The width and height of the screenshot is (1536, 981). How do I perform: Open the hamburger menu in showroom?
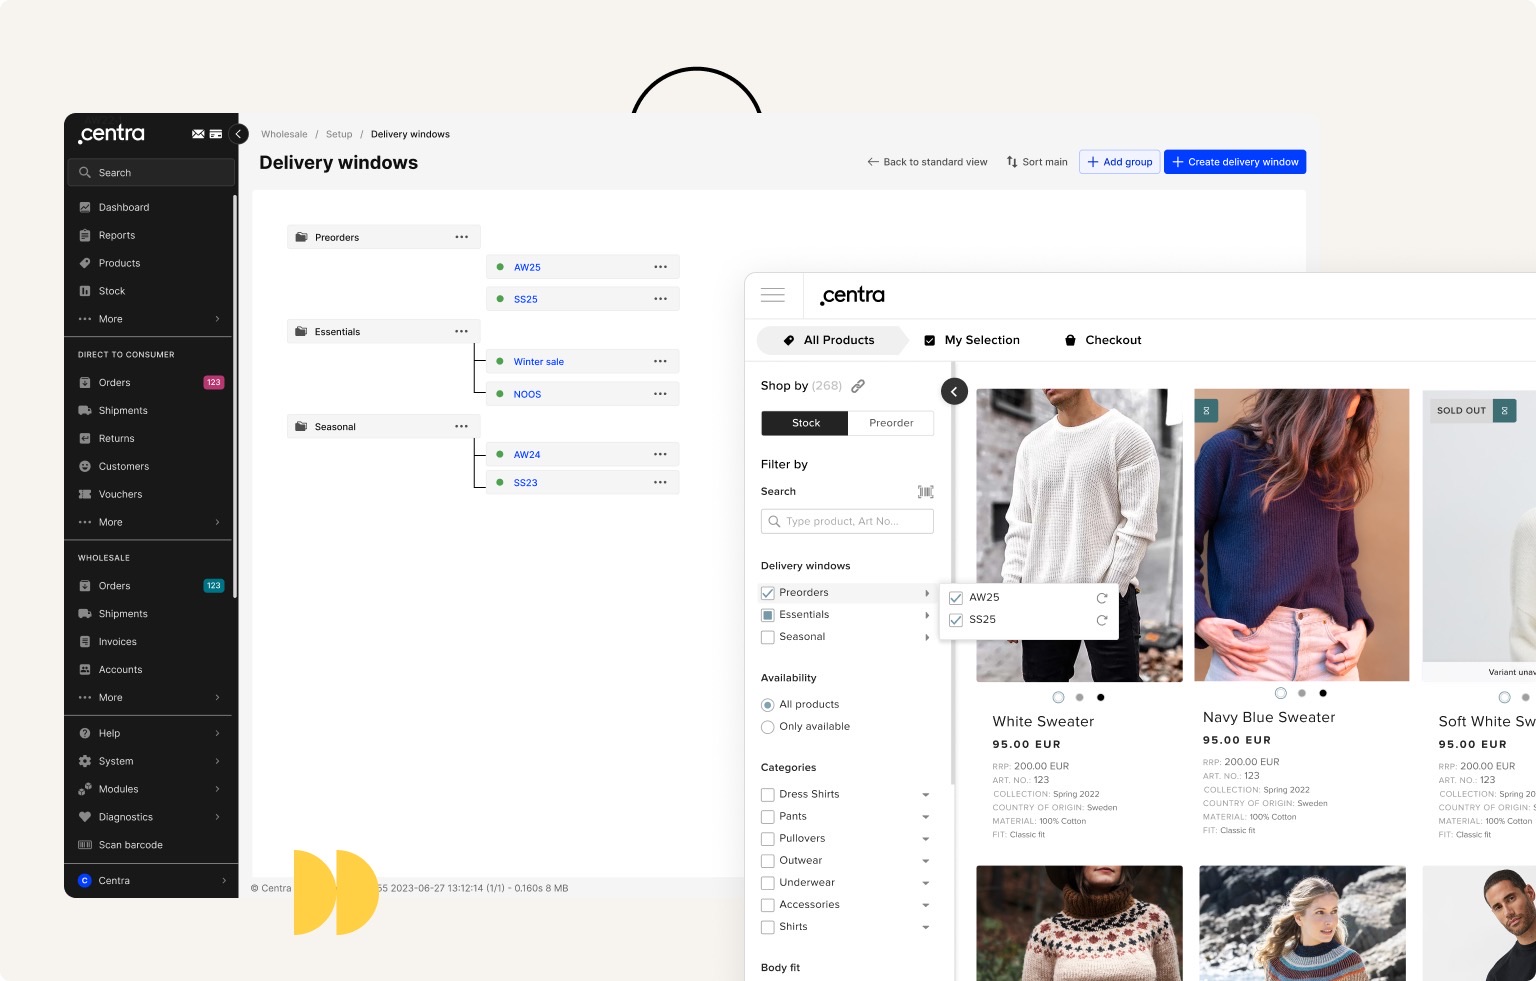tap(772, 295)
